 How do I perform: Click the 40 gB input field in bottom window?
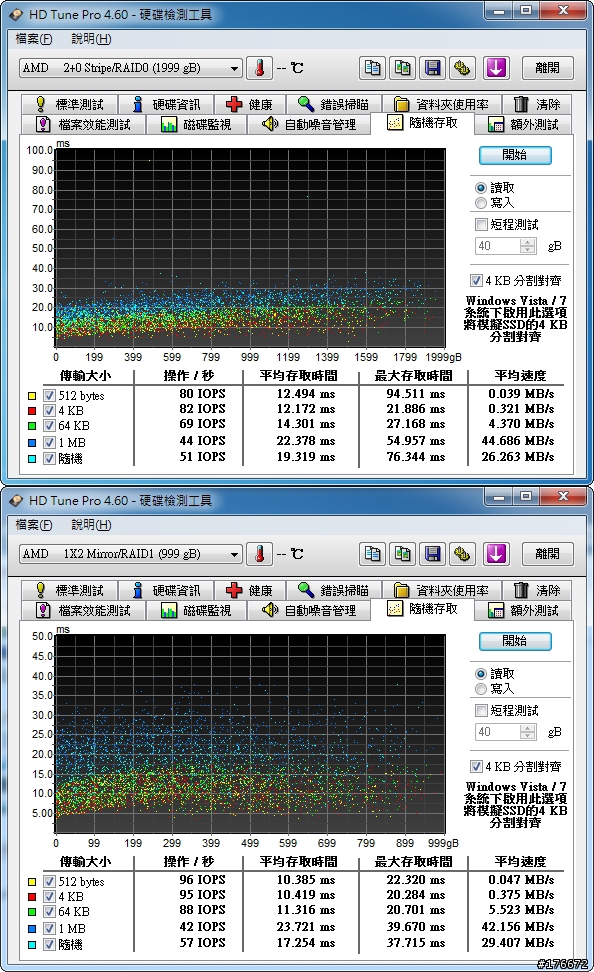pyautogui.click(x=498, y=732)
